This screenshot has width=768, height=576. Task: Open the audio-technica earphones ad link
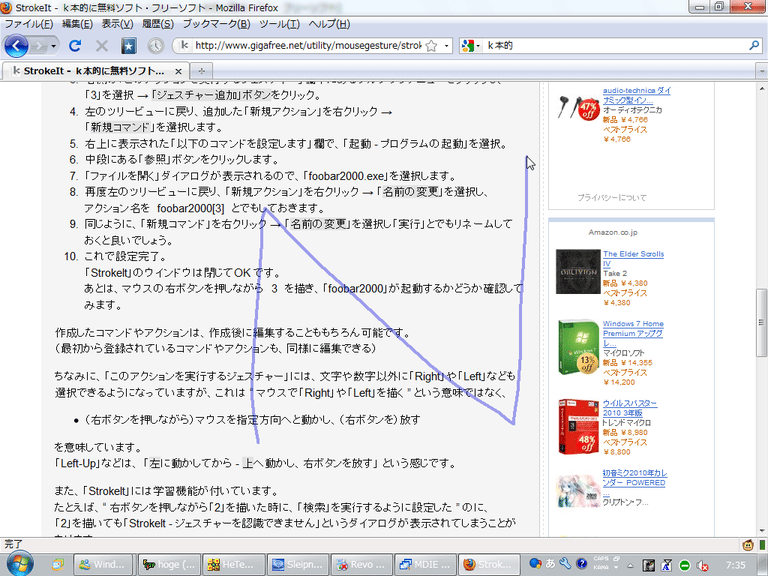point(636,95)
